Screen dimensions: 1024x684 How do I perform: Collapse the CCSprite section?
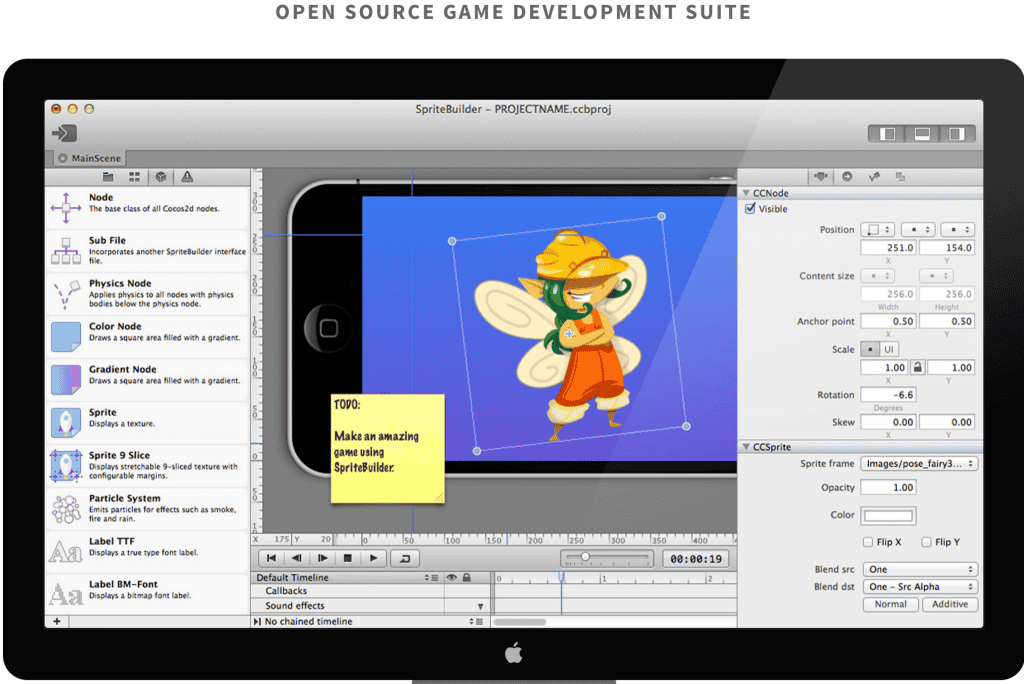pyautogui.click(x=746, y=447)
